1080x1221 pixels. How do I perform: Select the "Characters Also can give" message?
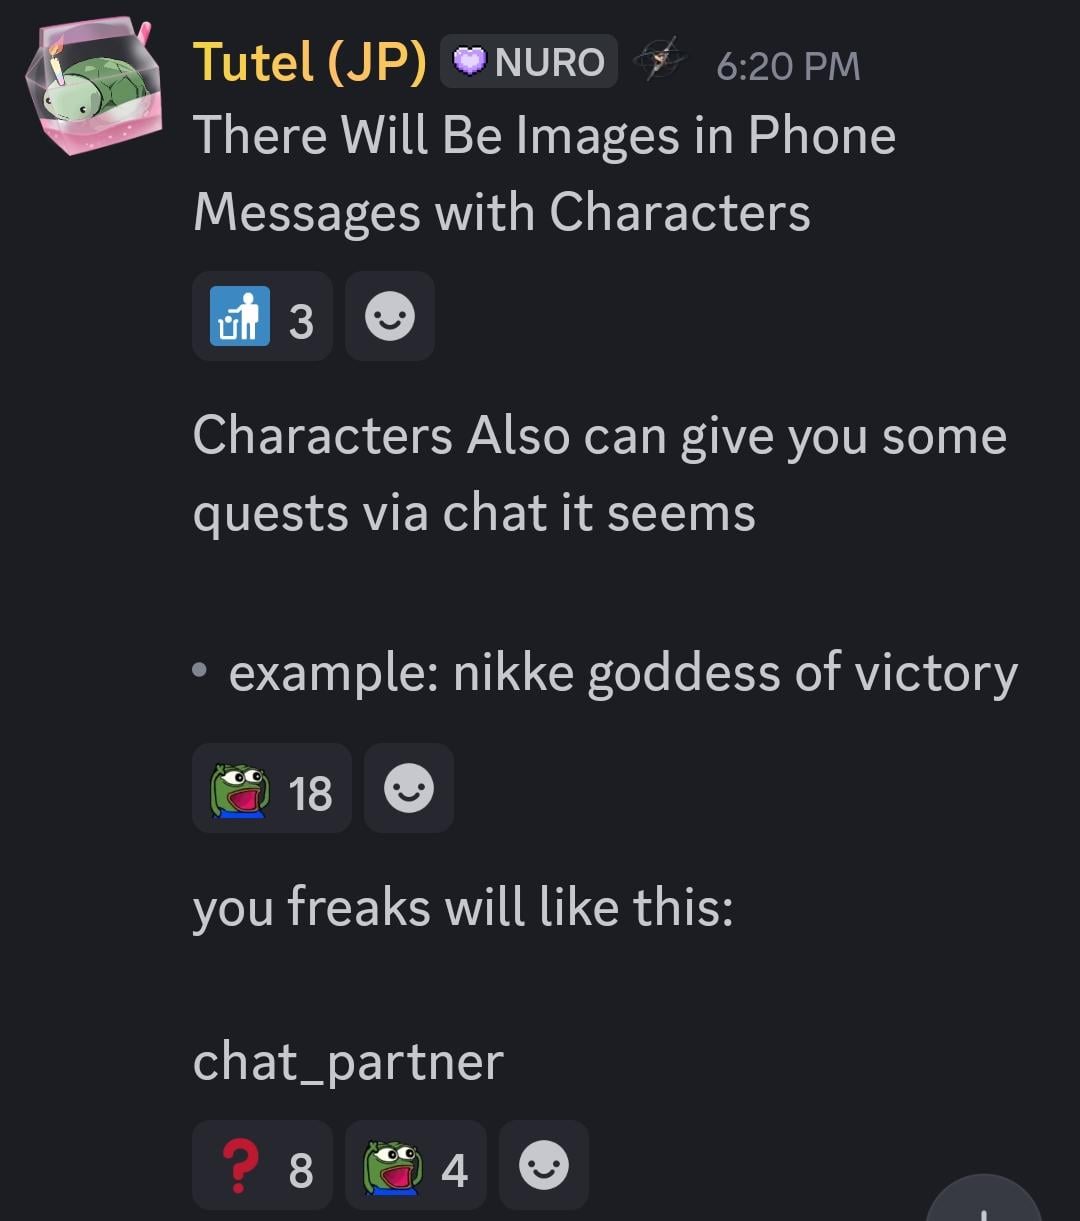coord(600,474)
